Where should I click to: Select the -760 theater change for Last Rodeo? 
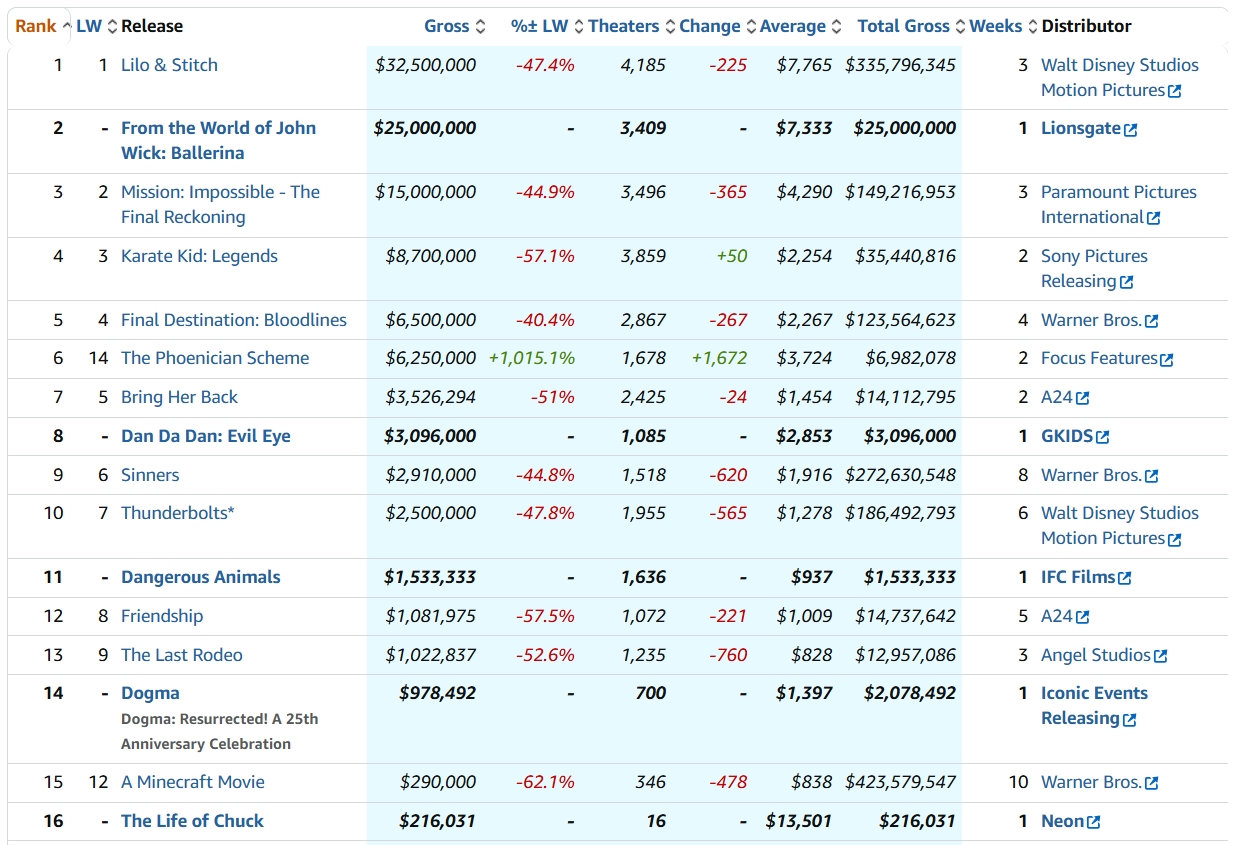[x=728, y=655]
